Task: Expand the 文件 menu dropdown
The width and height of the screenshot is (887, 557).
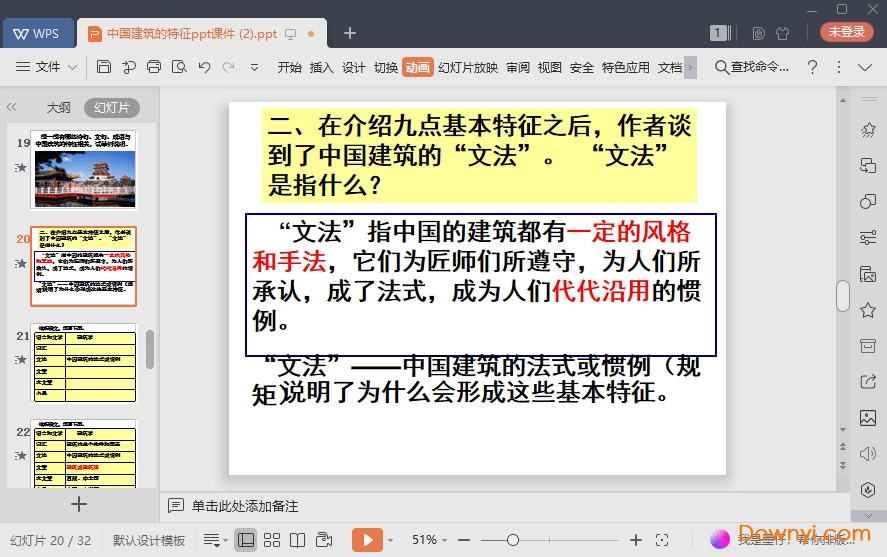Action: [x=48, y=67]
